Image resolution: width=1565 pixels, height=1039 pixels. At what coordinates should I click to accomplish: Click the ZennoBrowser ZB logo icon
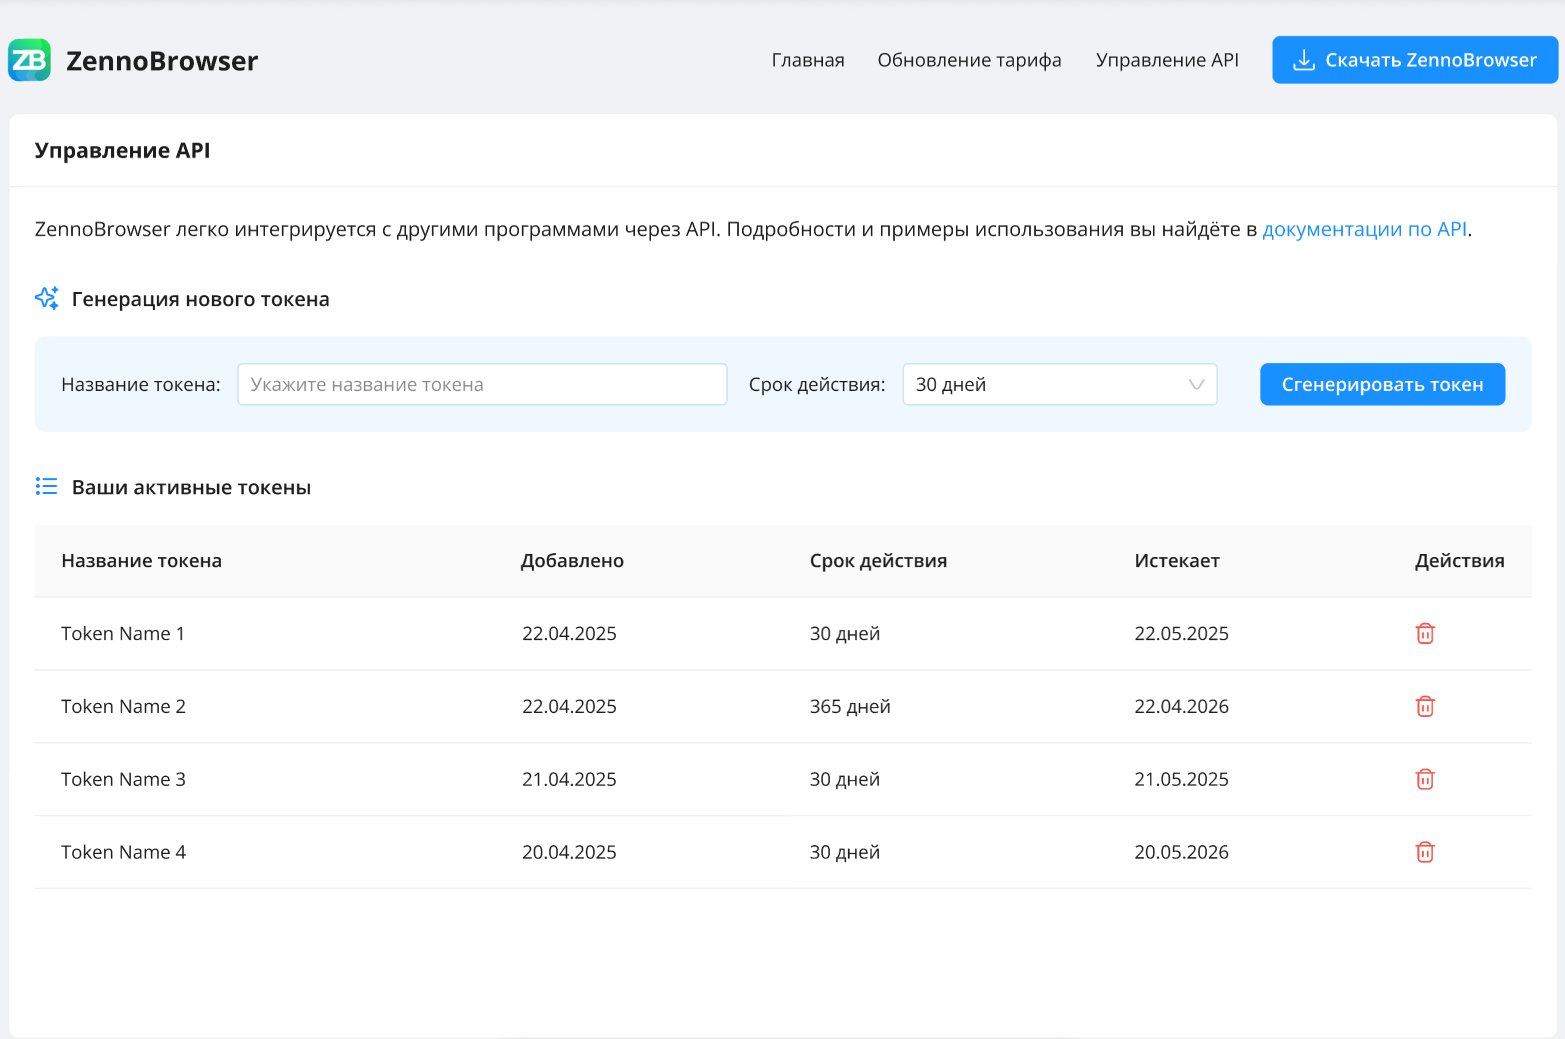point(29,60)
